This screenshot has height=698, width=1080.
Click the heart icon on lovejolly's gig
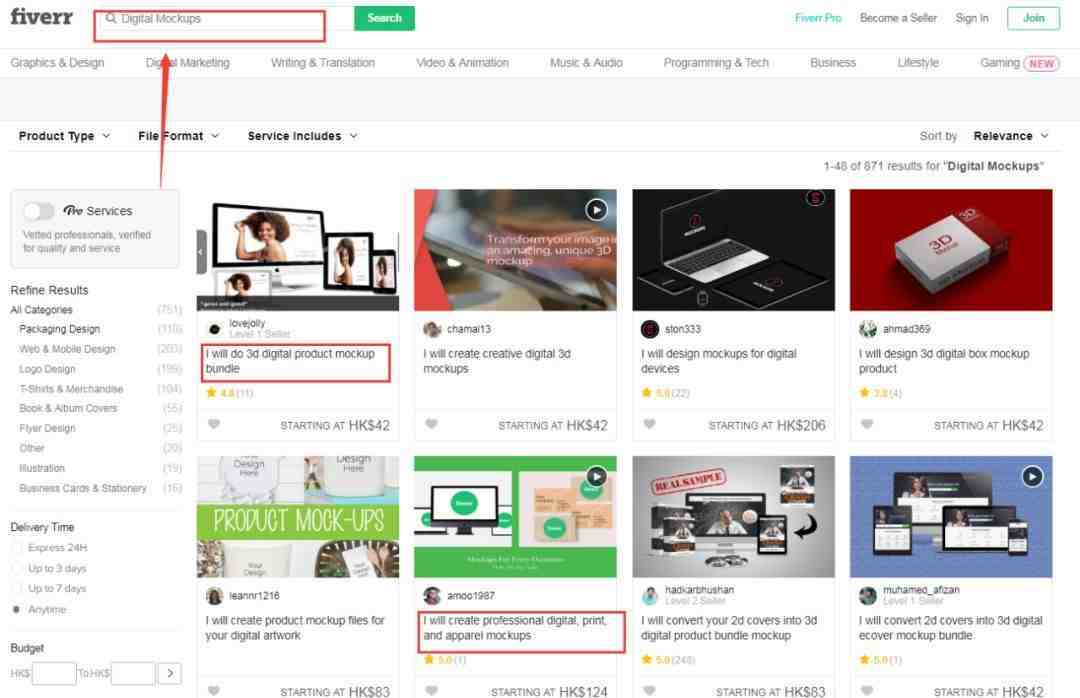tap(214, 424)
